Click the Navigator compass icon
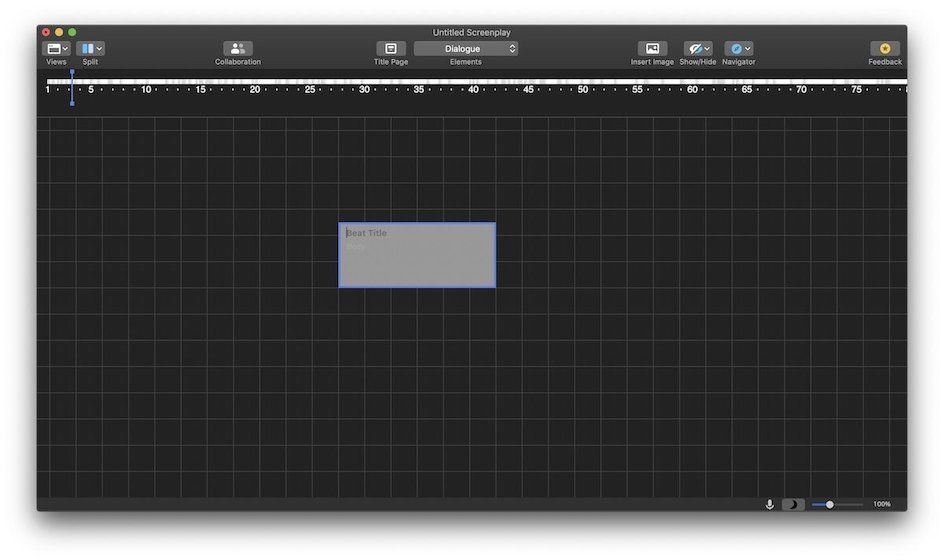Viewport: 944px width, 560px height. coord(735,48)
